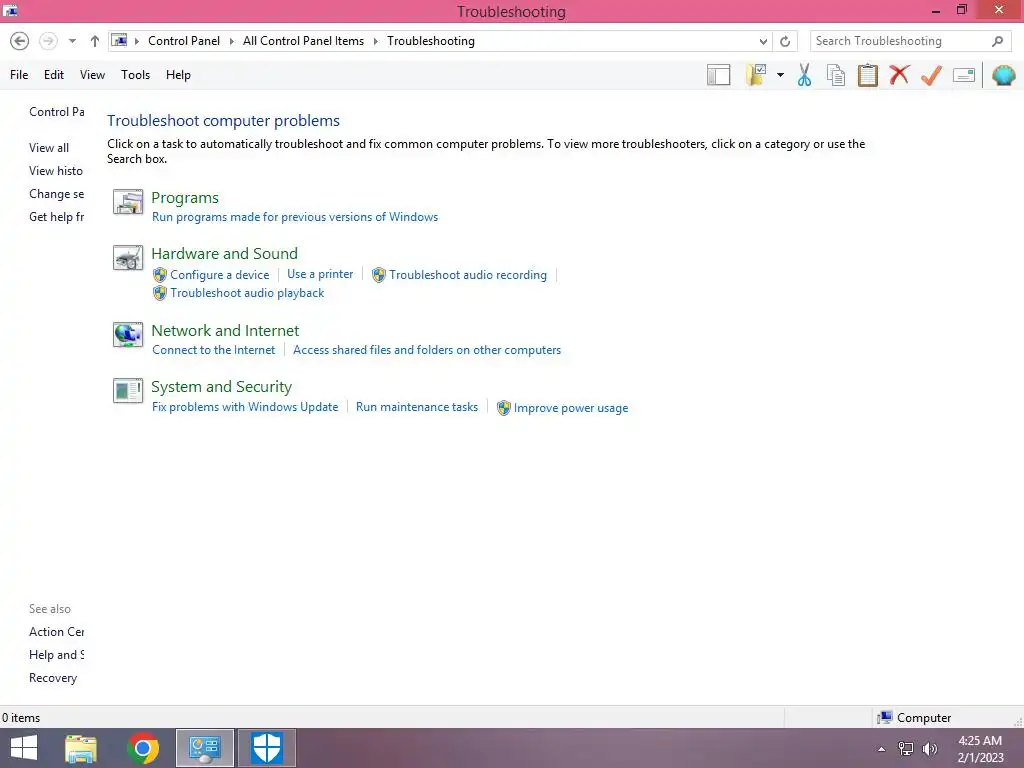The width and height of the screenshot is (1024, 768).
Task: Click the Refresh button in address bar
Action: [x=785, y=41]
